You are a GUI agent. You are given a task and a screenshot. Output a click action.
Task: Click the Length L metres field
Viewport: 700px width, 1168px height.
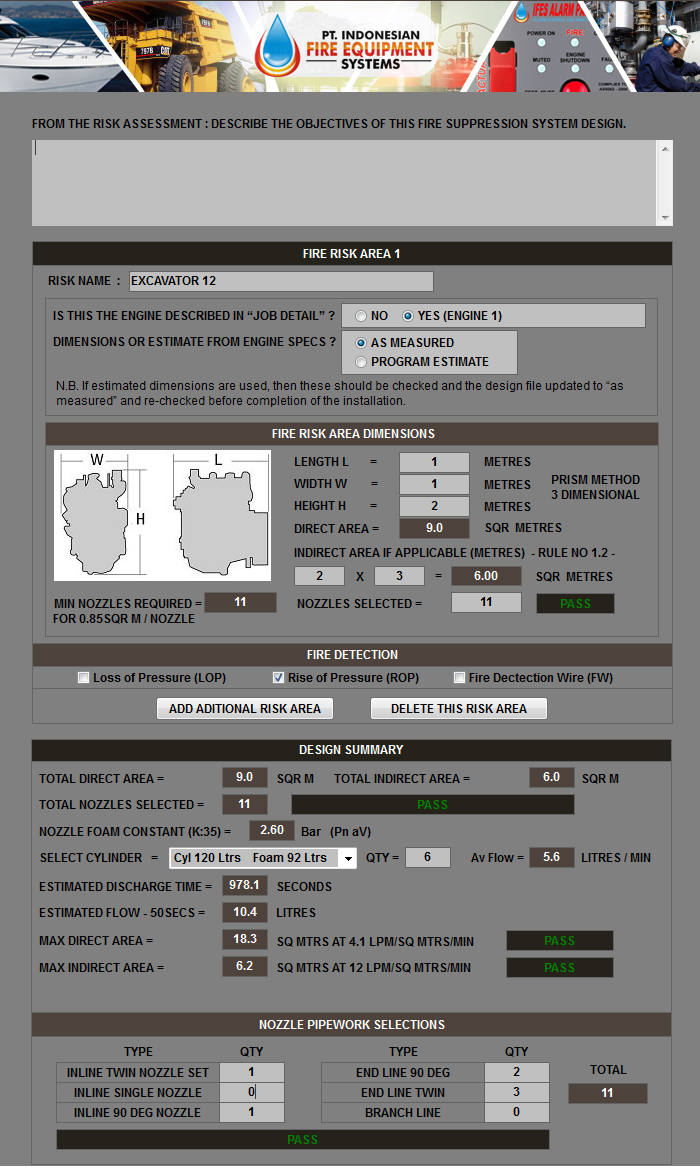434,462
